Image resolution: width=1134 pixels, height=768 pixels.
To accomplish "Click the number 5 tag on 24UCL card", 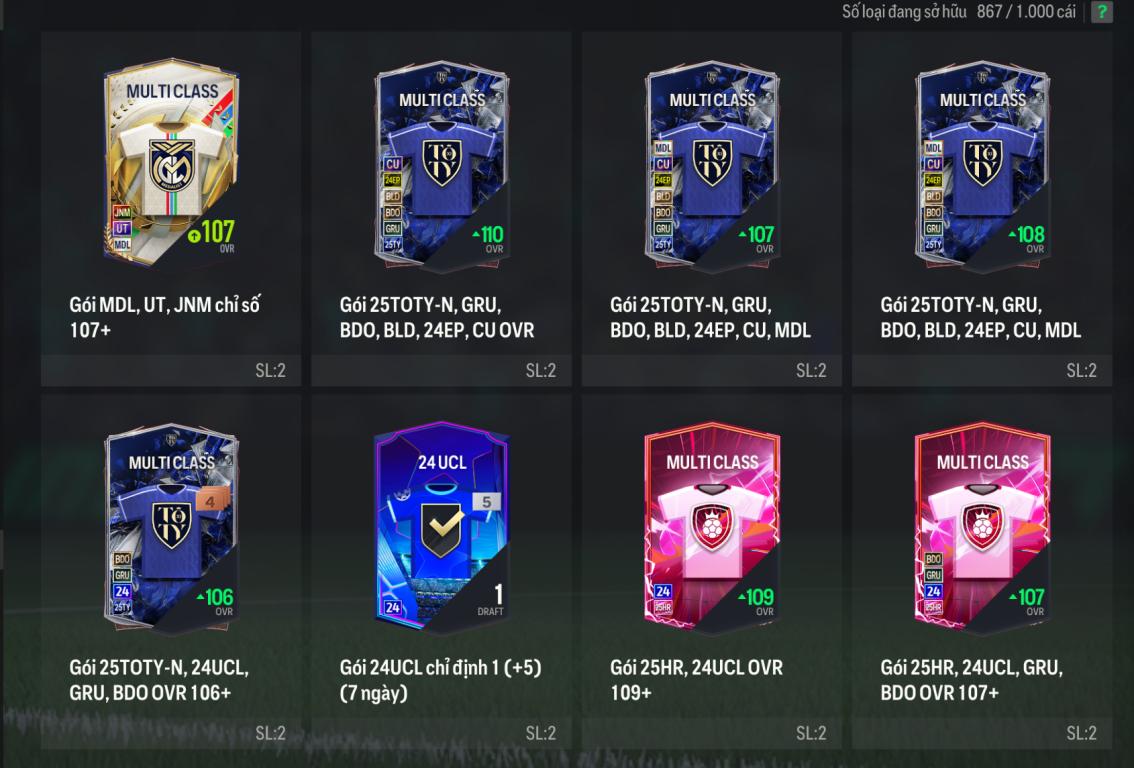I will pyautogui.click(x=486, y=501).
